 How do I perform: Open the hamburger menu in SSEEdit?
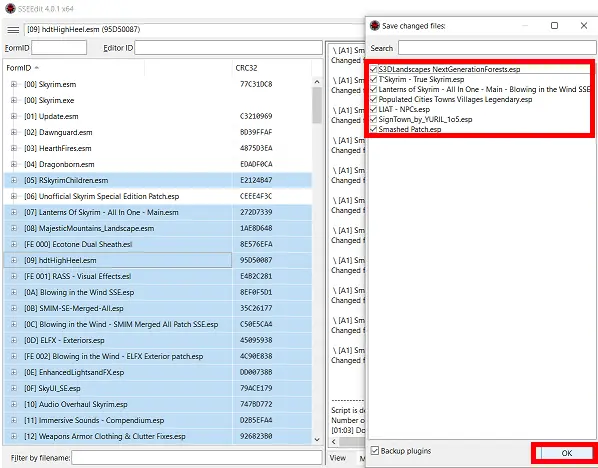pos(13,30)
